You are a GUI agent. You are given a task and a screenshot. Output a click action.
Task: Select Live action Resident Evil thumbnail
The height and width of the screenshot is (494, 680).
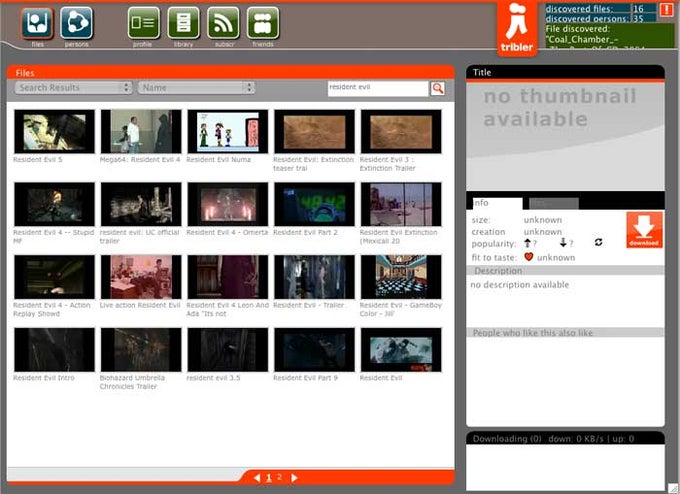(141, 277)
